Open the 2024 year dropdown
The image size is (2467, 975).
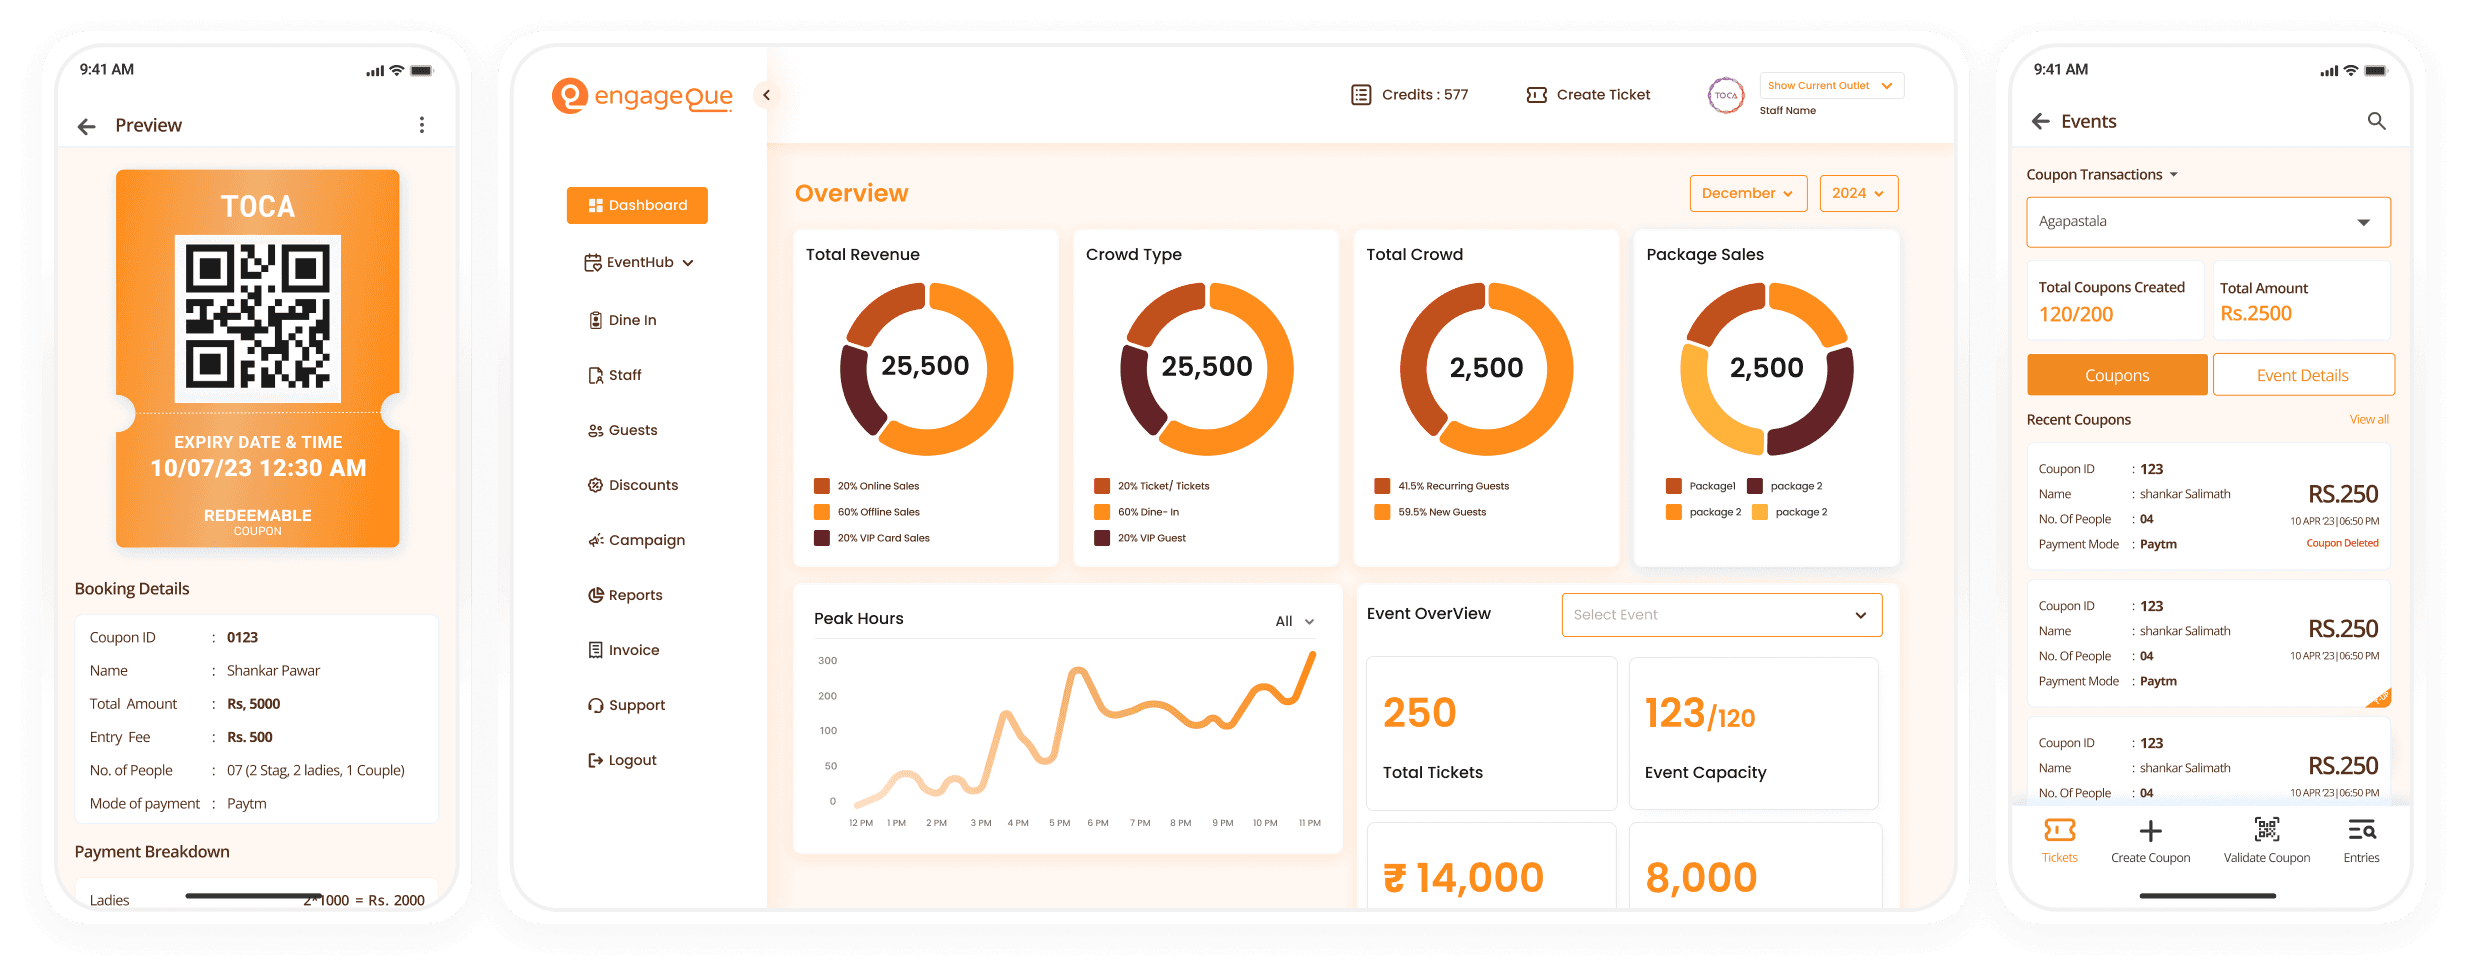[x=1858, y=193]
